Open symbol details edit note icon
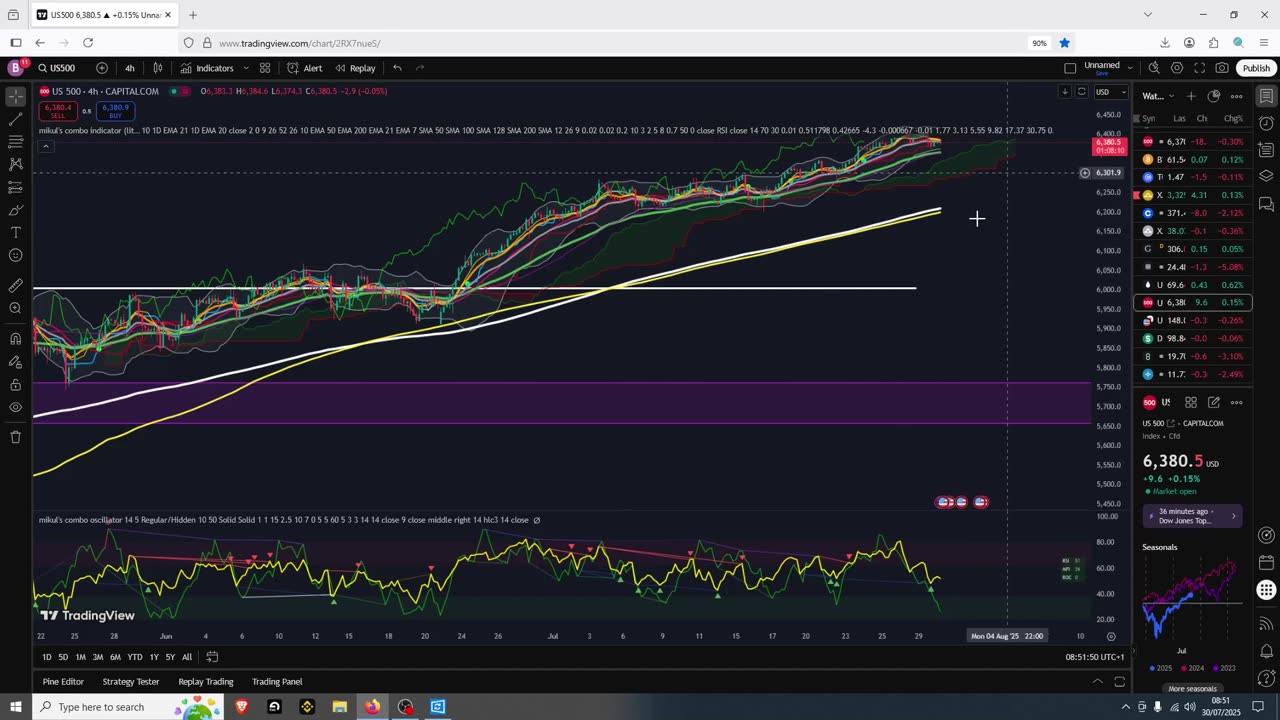This screenshot has width=1280, height=720. pos(1213,402)
